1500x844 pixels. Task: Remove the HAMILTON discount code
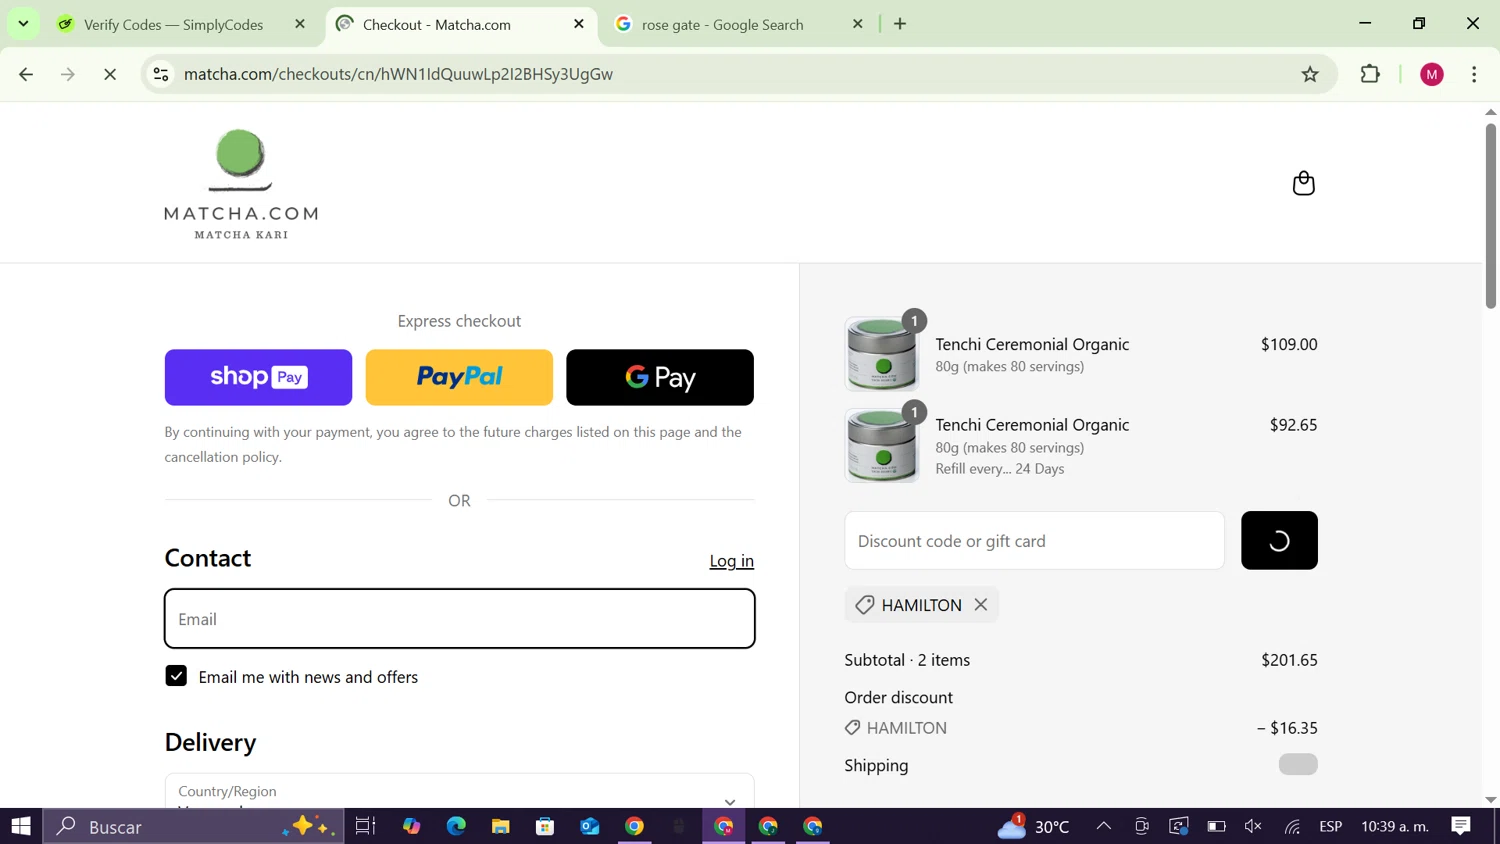pos(981,604)
